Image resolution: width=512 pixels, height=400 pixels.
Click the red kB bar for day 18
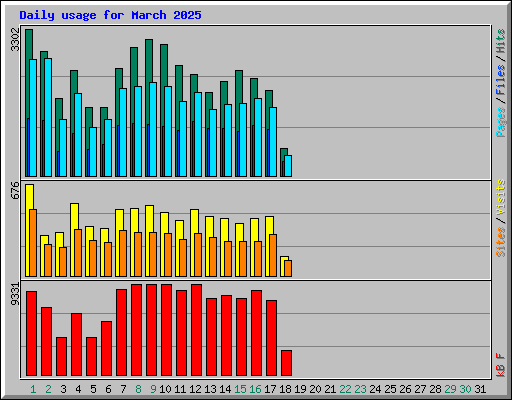coord(286,363)
